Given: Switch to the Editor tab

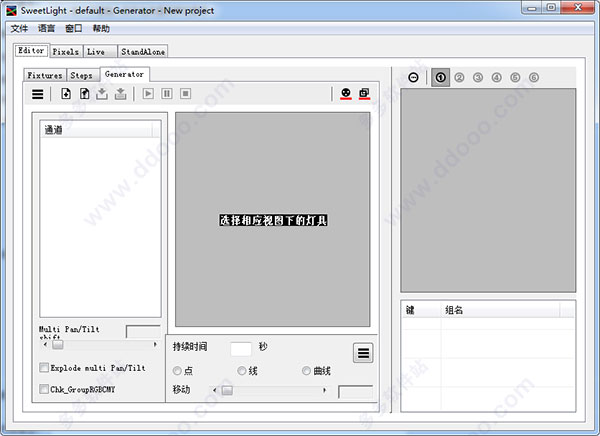Looking at the screenshot, I should point(31,51).
